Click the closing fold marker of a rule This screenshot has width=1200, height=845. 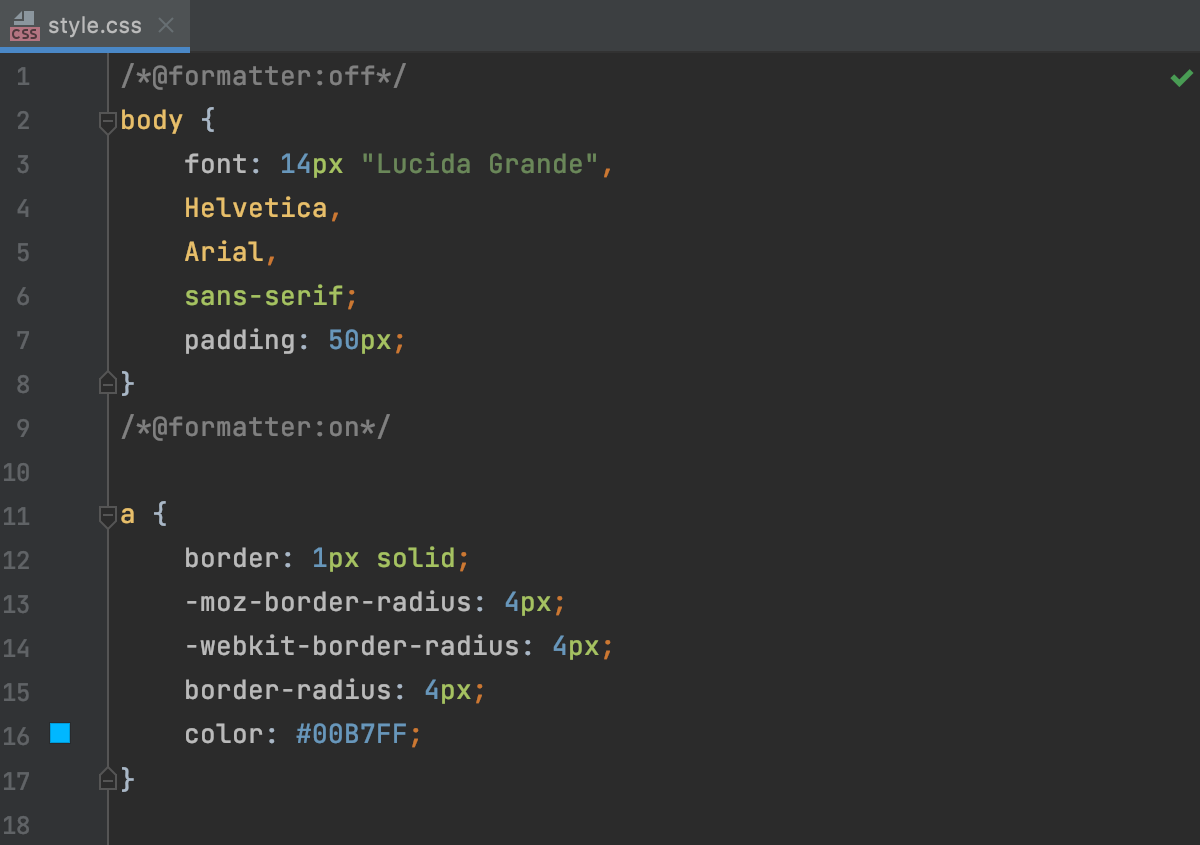tap(107, 778)
